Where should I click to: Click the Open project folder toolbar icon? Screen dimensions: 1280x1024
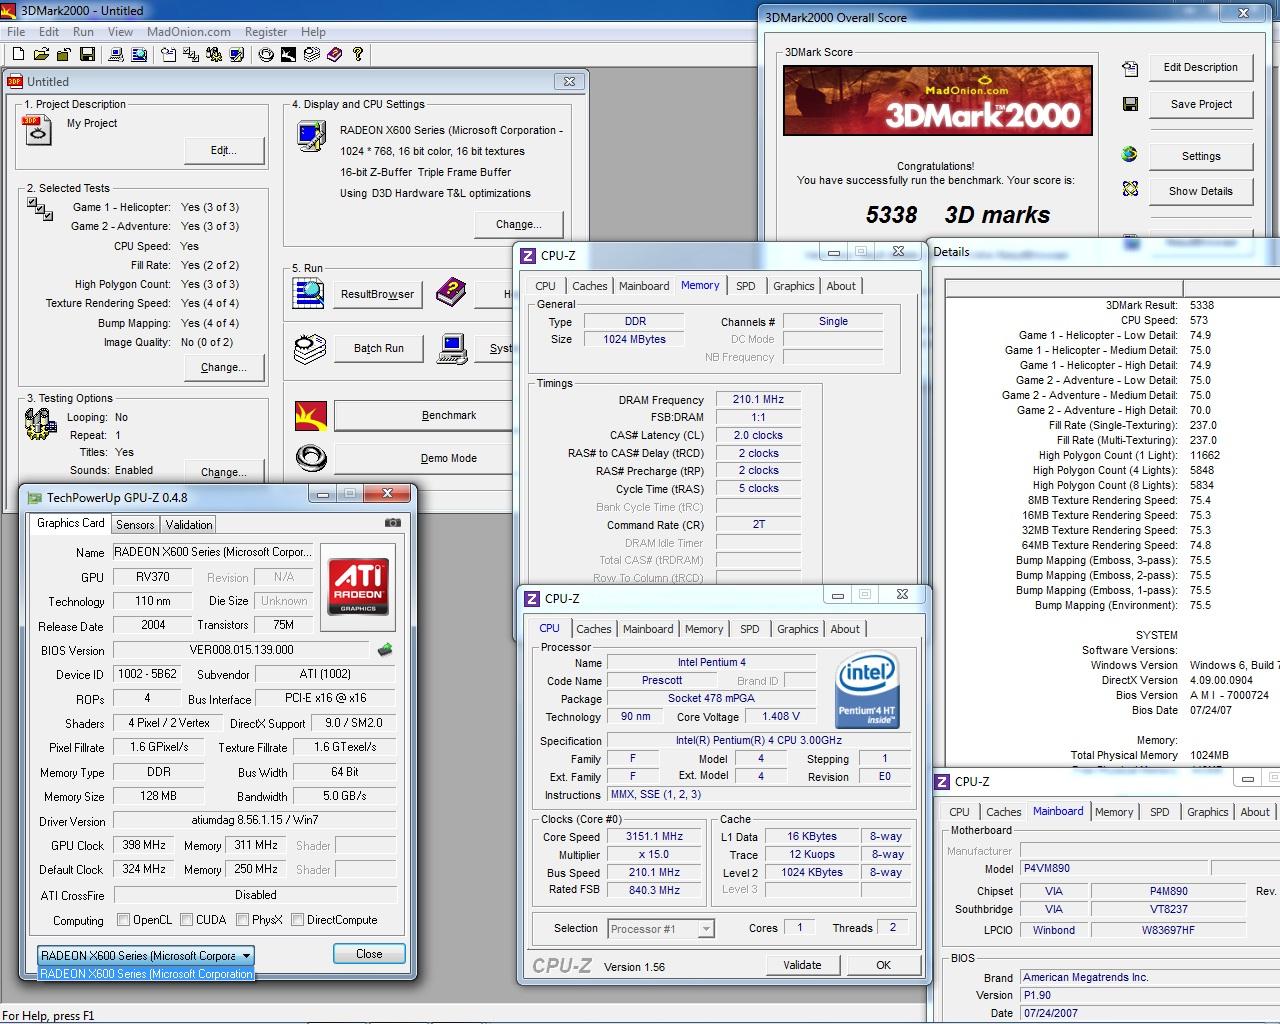click(x=41, y=54)
